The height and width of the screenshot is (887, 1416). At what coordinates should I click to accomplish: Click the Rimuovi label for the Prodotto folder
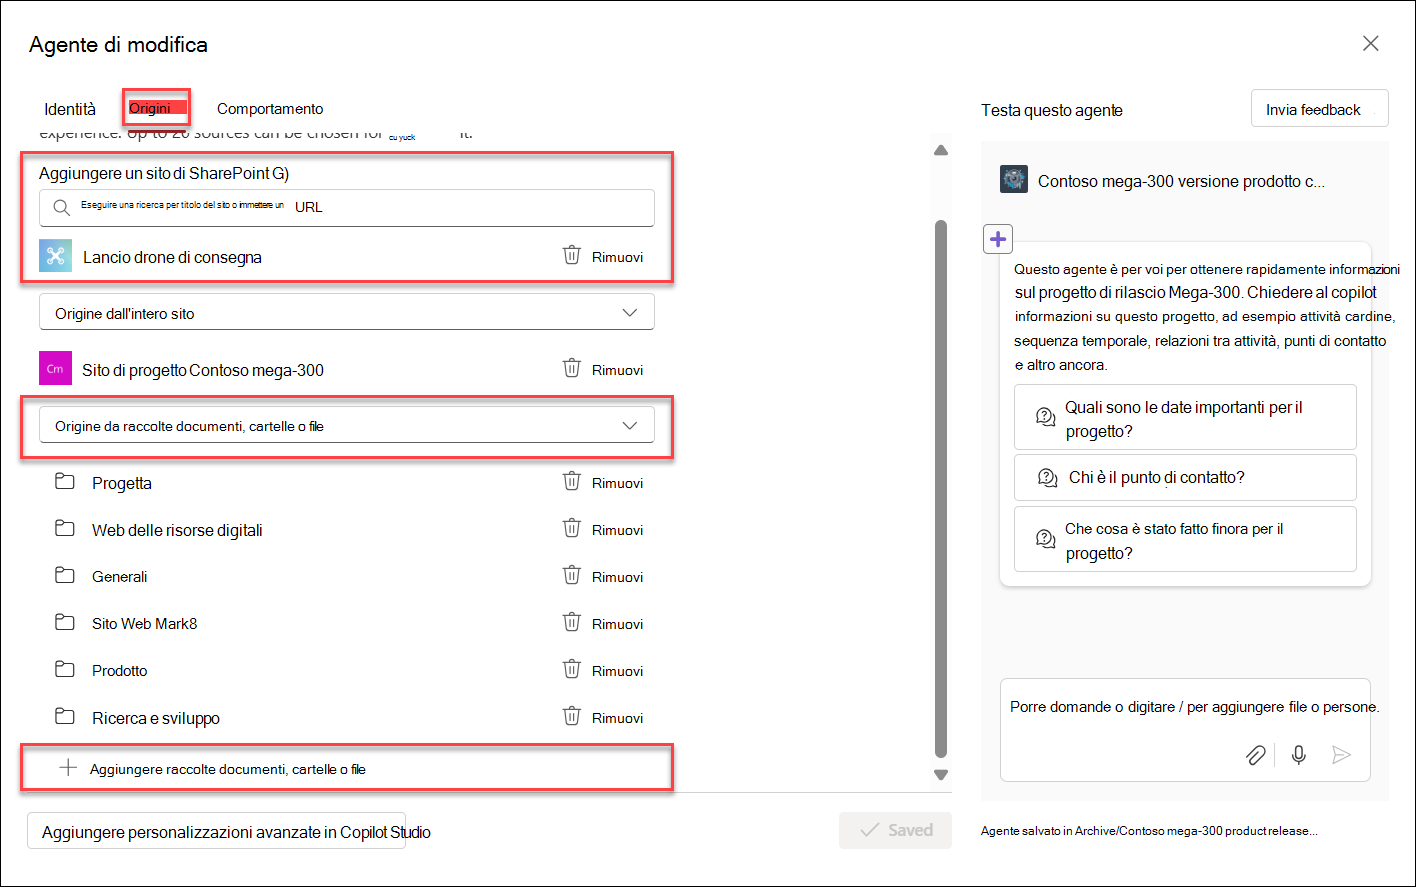tap(617, 671)
